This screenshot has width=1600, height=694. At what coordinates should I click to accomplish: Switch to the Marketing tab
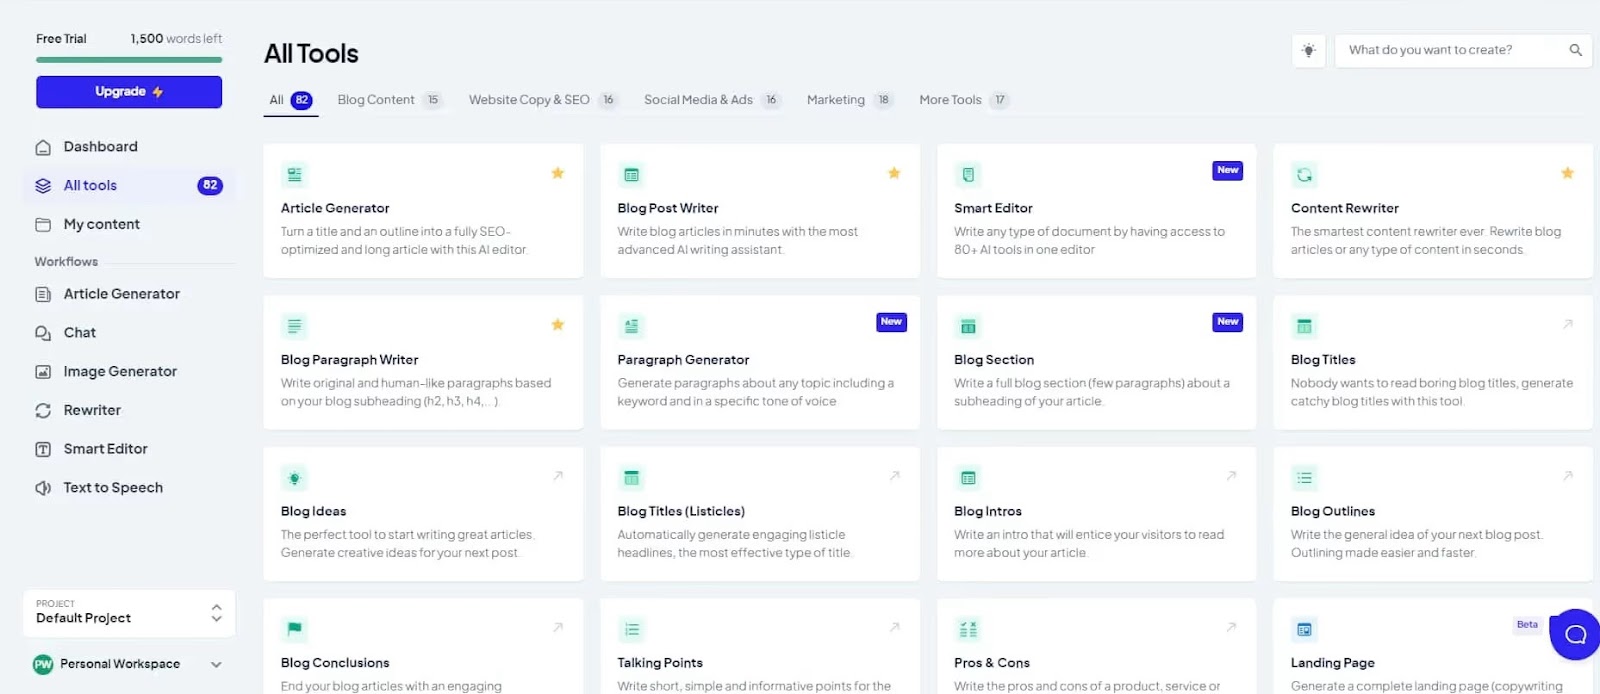[850, 100]
